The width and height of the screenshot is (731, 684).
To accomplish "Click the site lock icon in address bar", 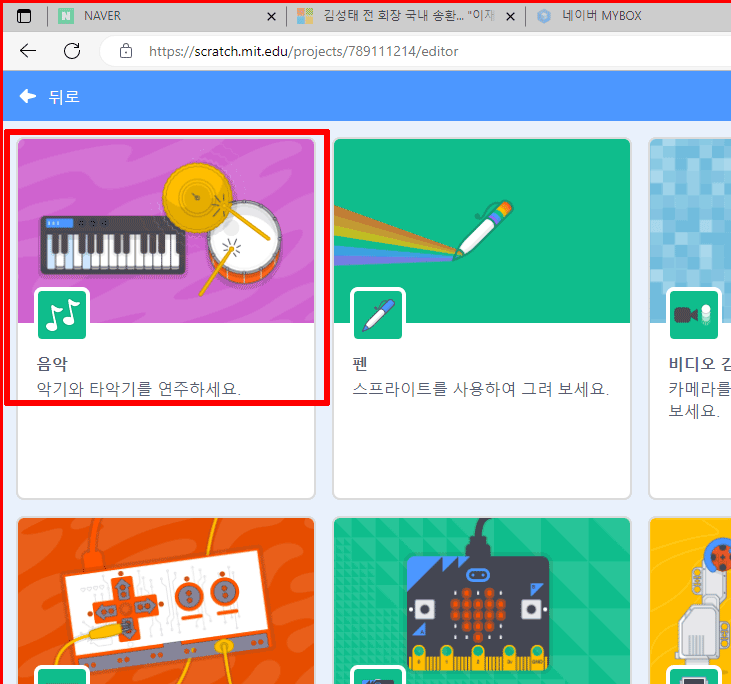I will 126,51.
